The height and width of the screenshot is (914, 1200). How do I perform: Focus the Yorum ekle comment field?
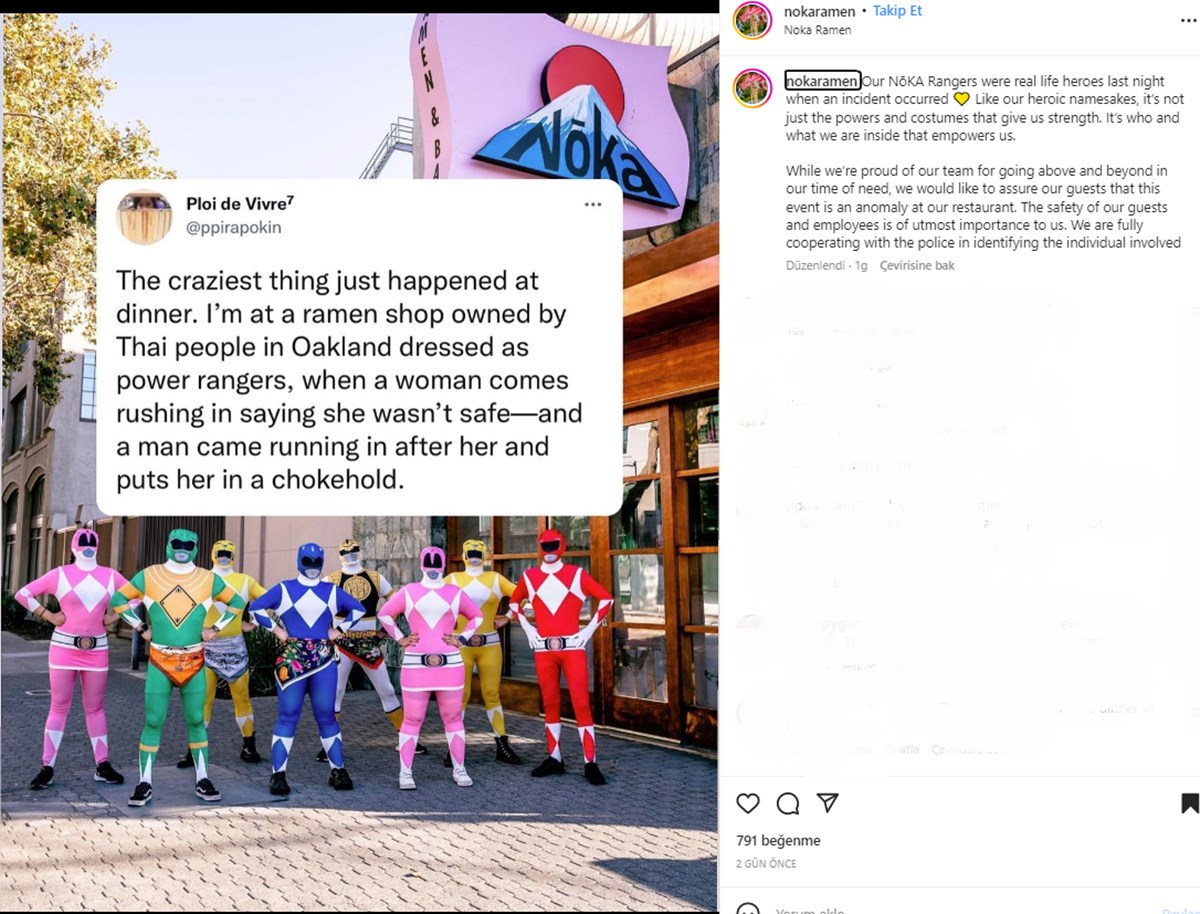pos(960,910)
